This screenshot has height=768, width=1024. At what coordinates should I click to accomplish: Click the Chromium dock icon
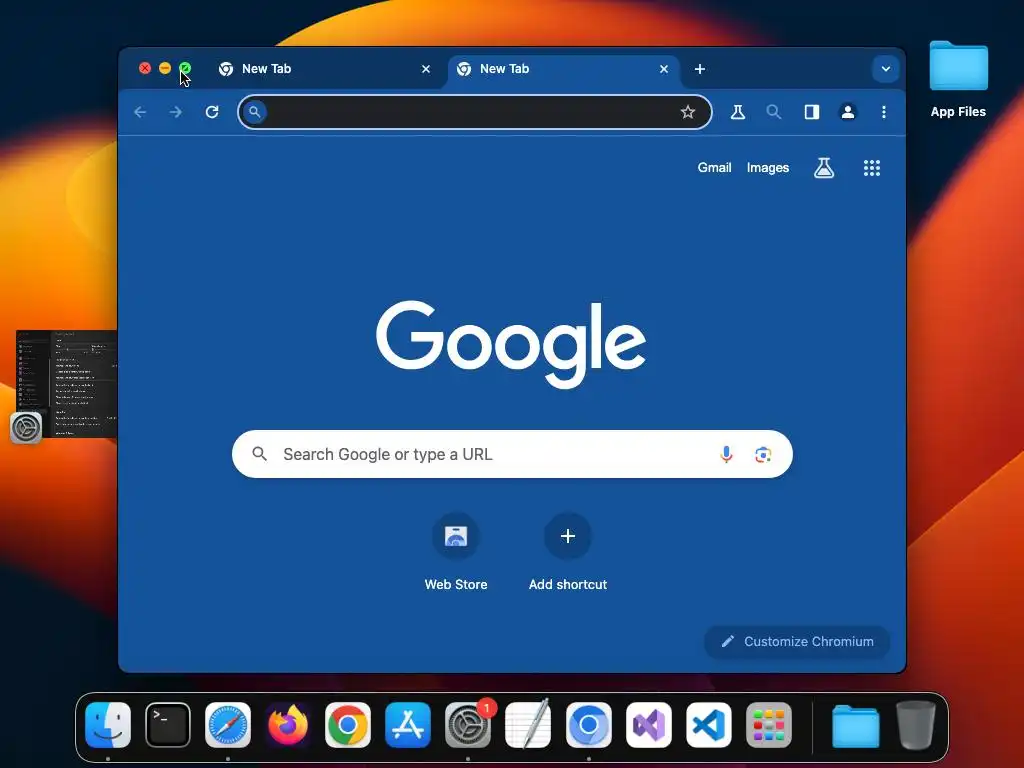coord(588,725)
